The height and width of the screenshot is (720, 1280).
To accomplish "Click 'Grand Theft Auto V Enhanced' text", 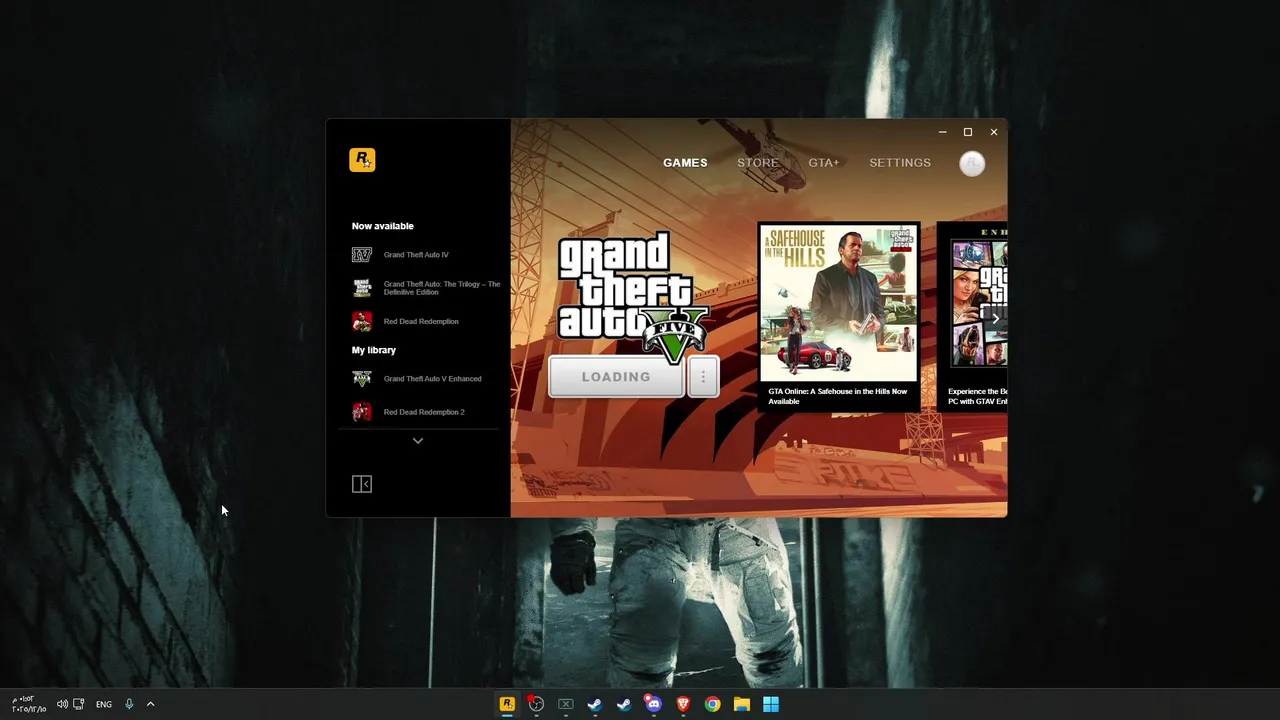I will tap(432, 379).
